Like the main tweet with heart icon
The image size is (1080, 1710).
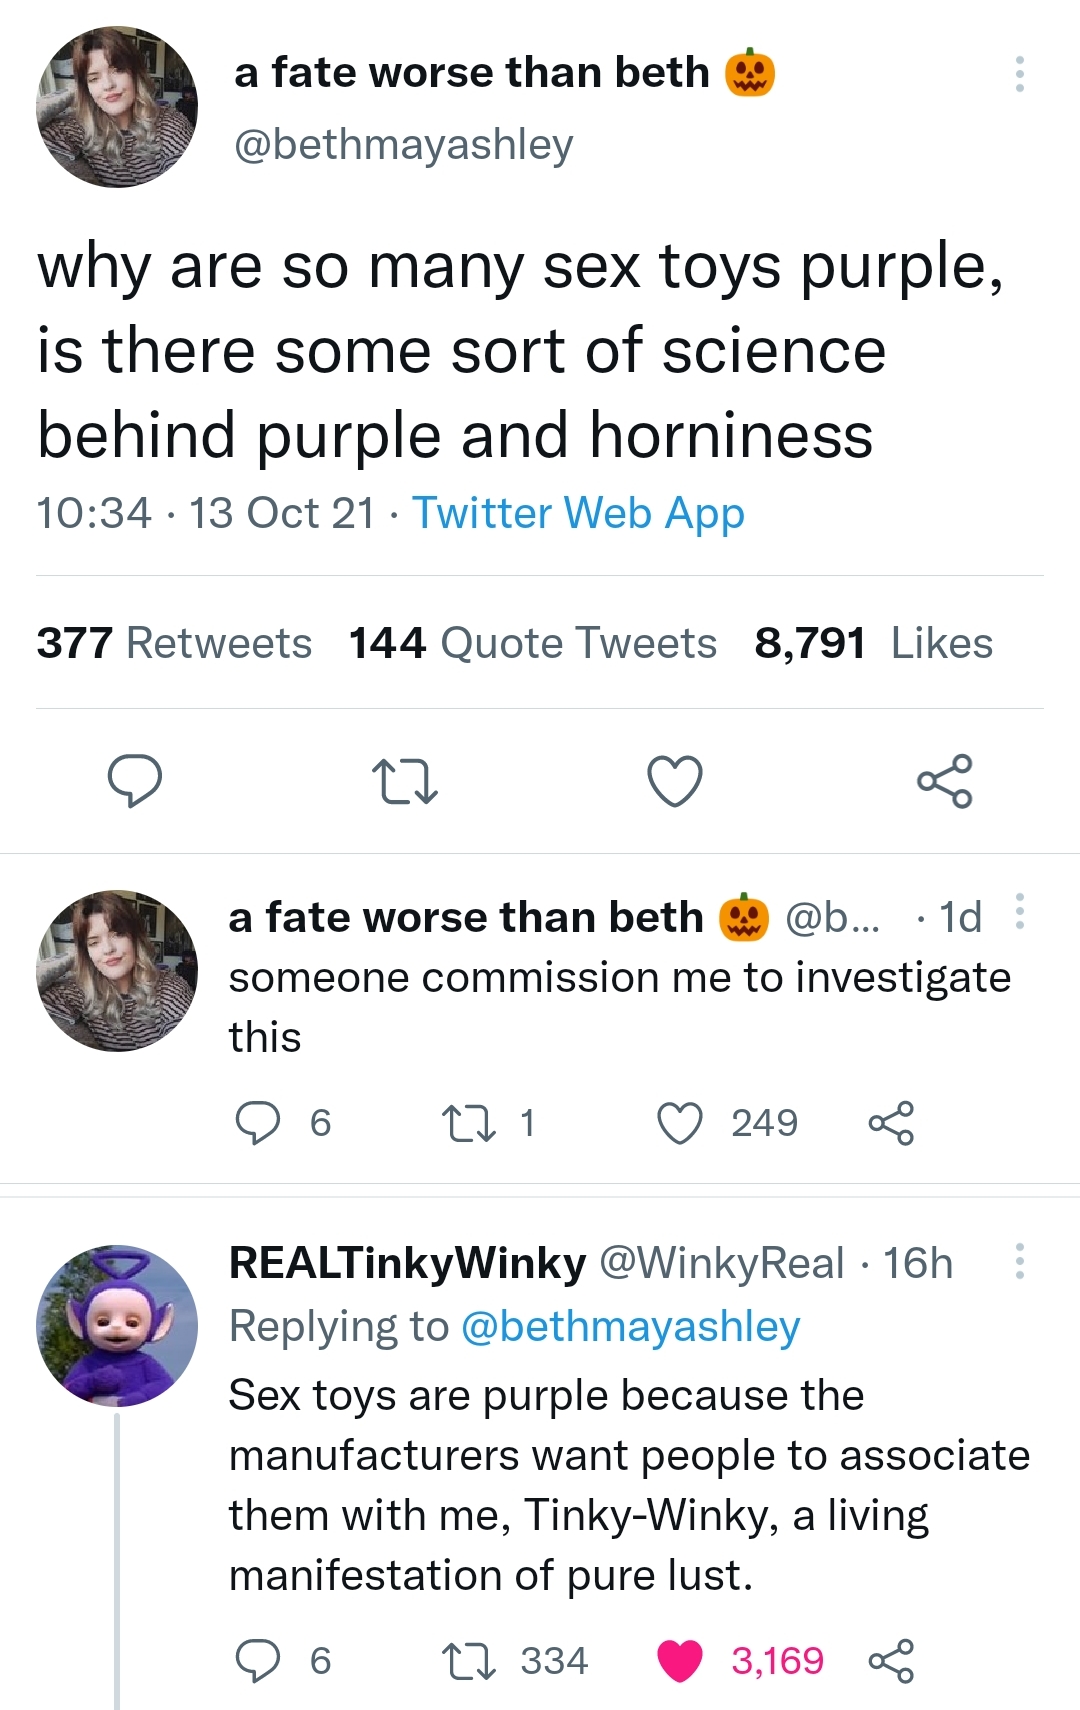[x=675, y=781]
